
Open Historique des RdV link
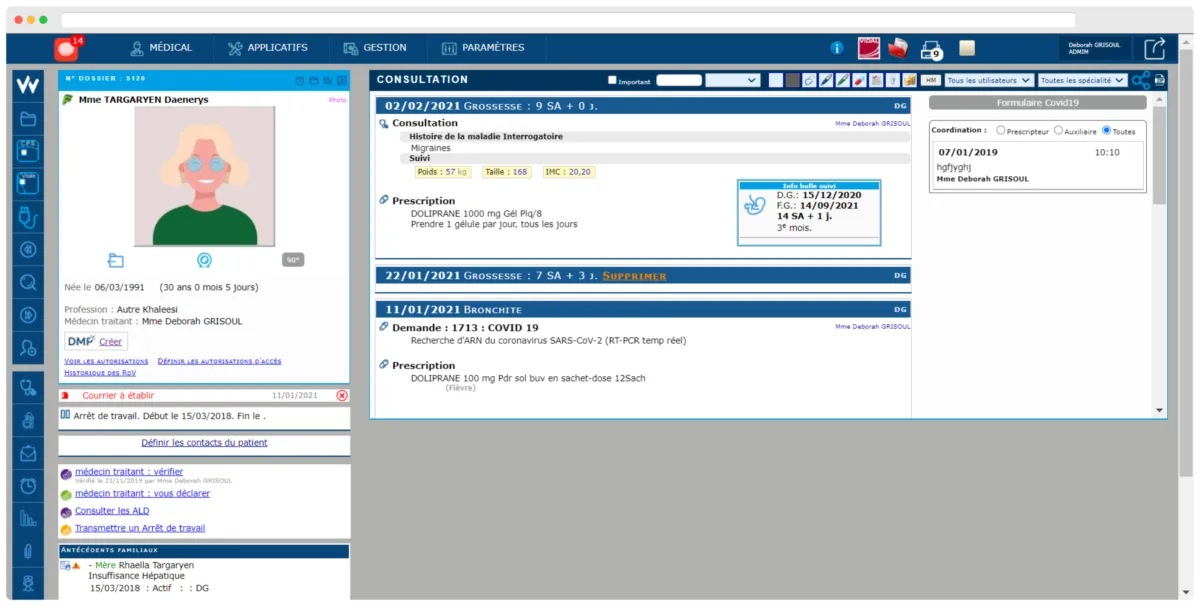point(100,373)
